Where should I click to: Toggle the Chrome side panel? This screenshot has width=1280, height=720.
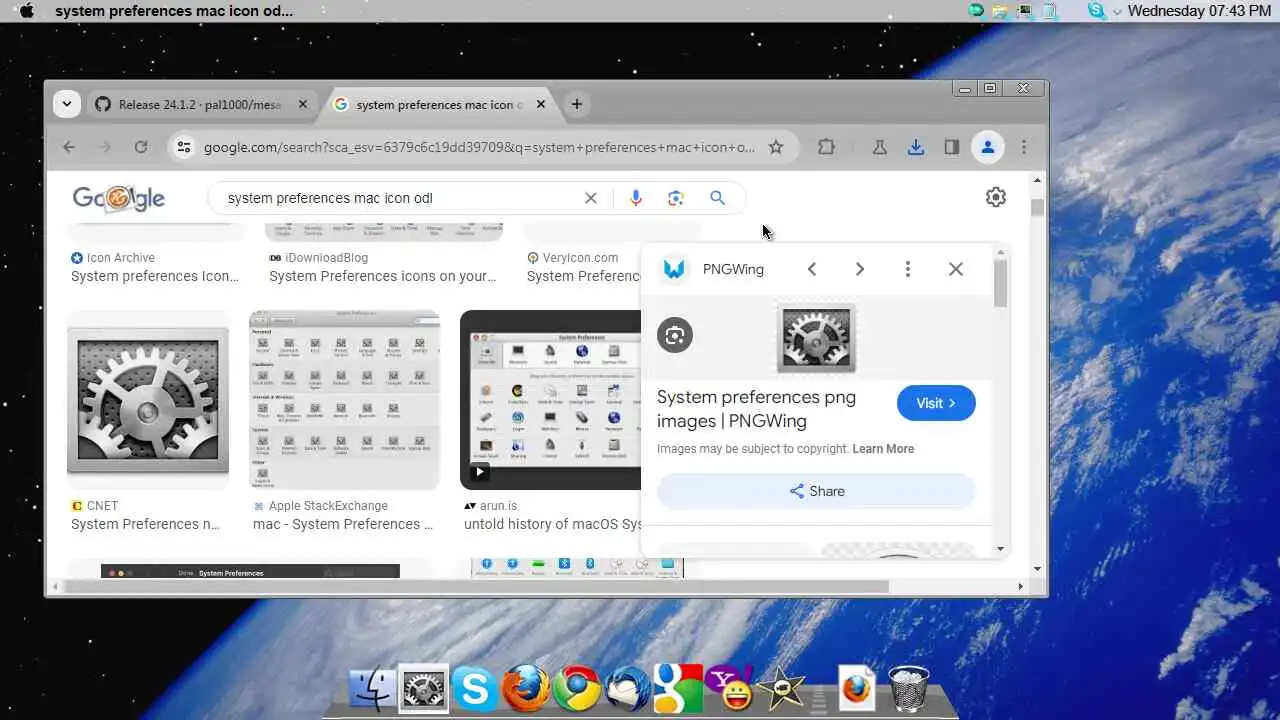[952, 147]
